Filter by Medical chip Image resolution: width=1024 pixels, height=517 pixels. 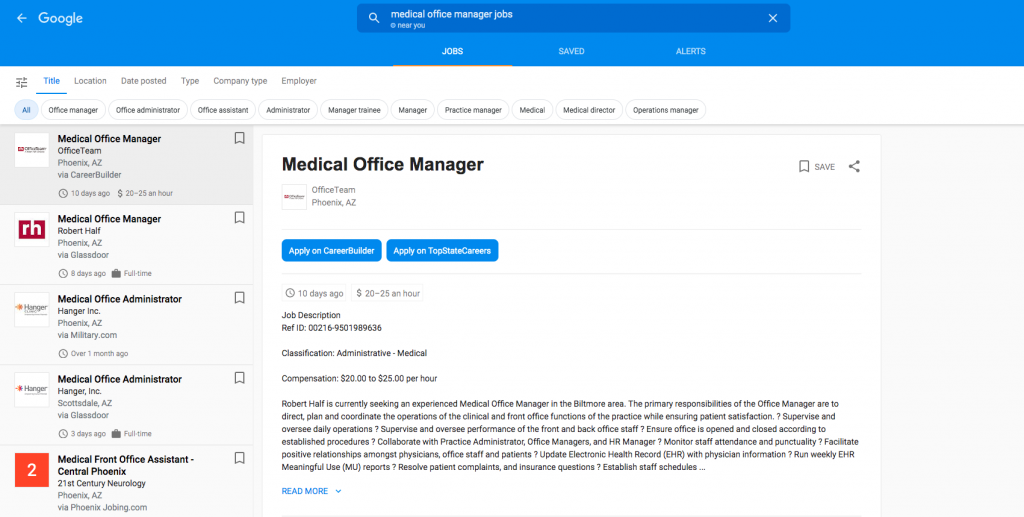532,110
